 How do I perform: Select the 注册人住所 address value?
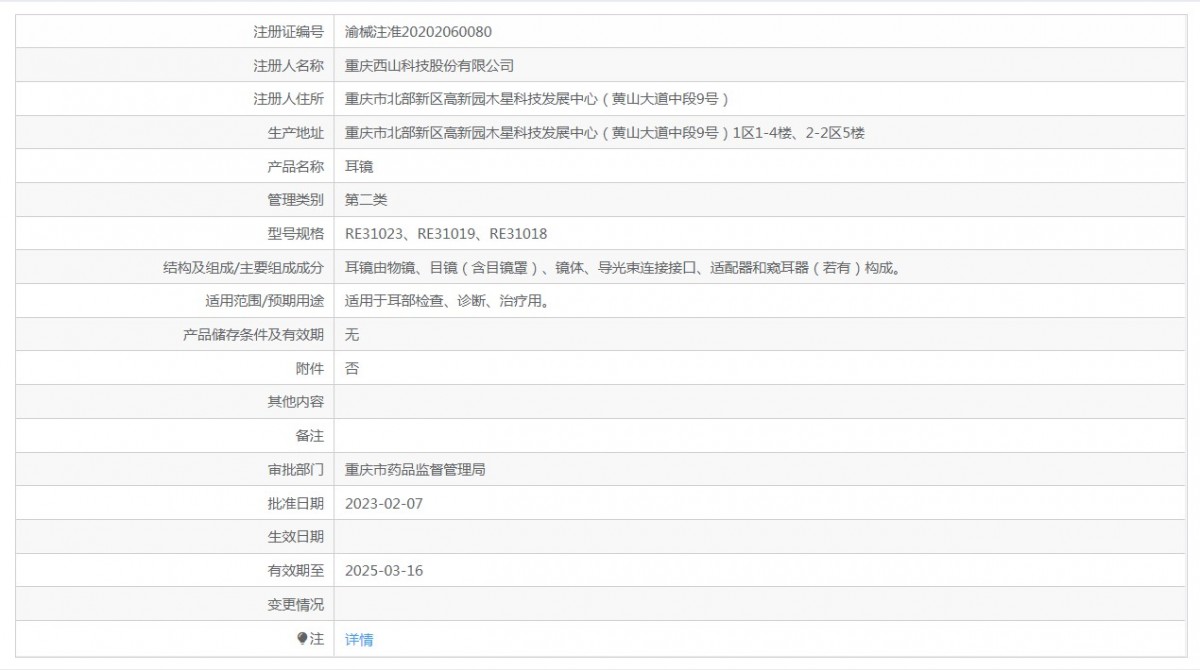pyautogui.click(x=537, y=99)
